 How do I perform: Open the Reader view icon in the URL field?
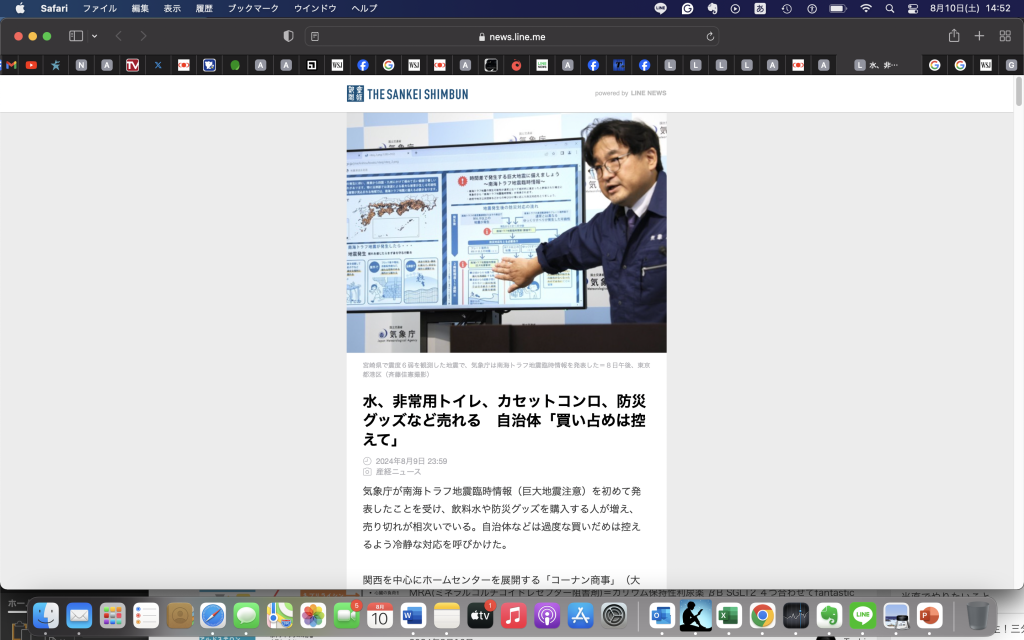coord(313,35)
